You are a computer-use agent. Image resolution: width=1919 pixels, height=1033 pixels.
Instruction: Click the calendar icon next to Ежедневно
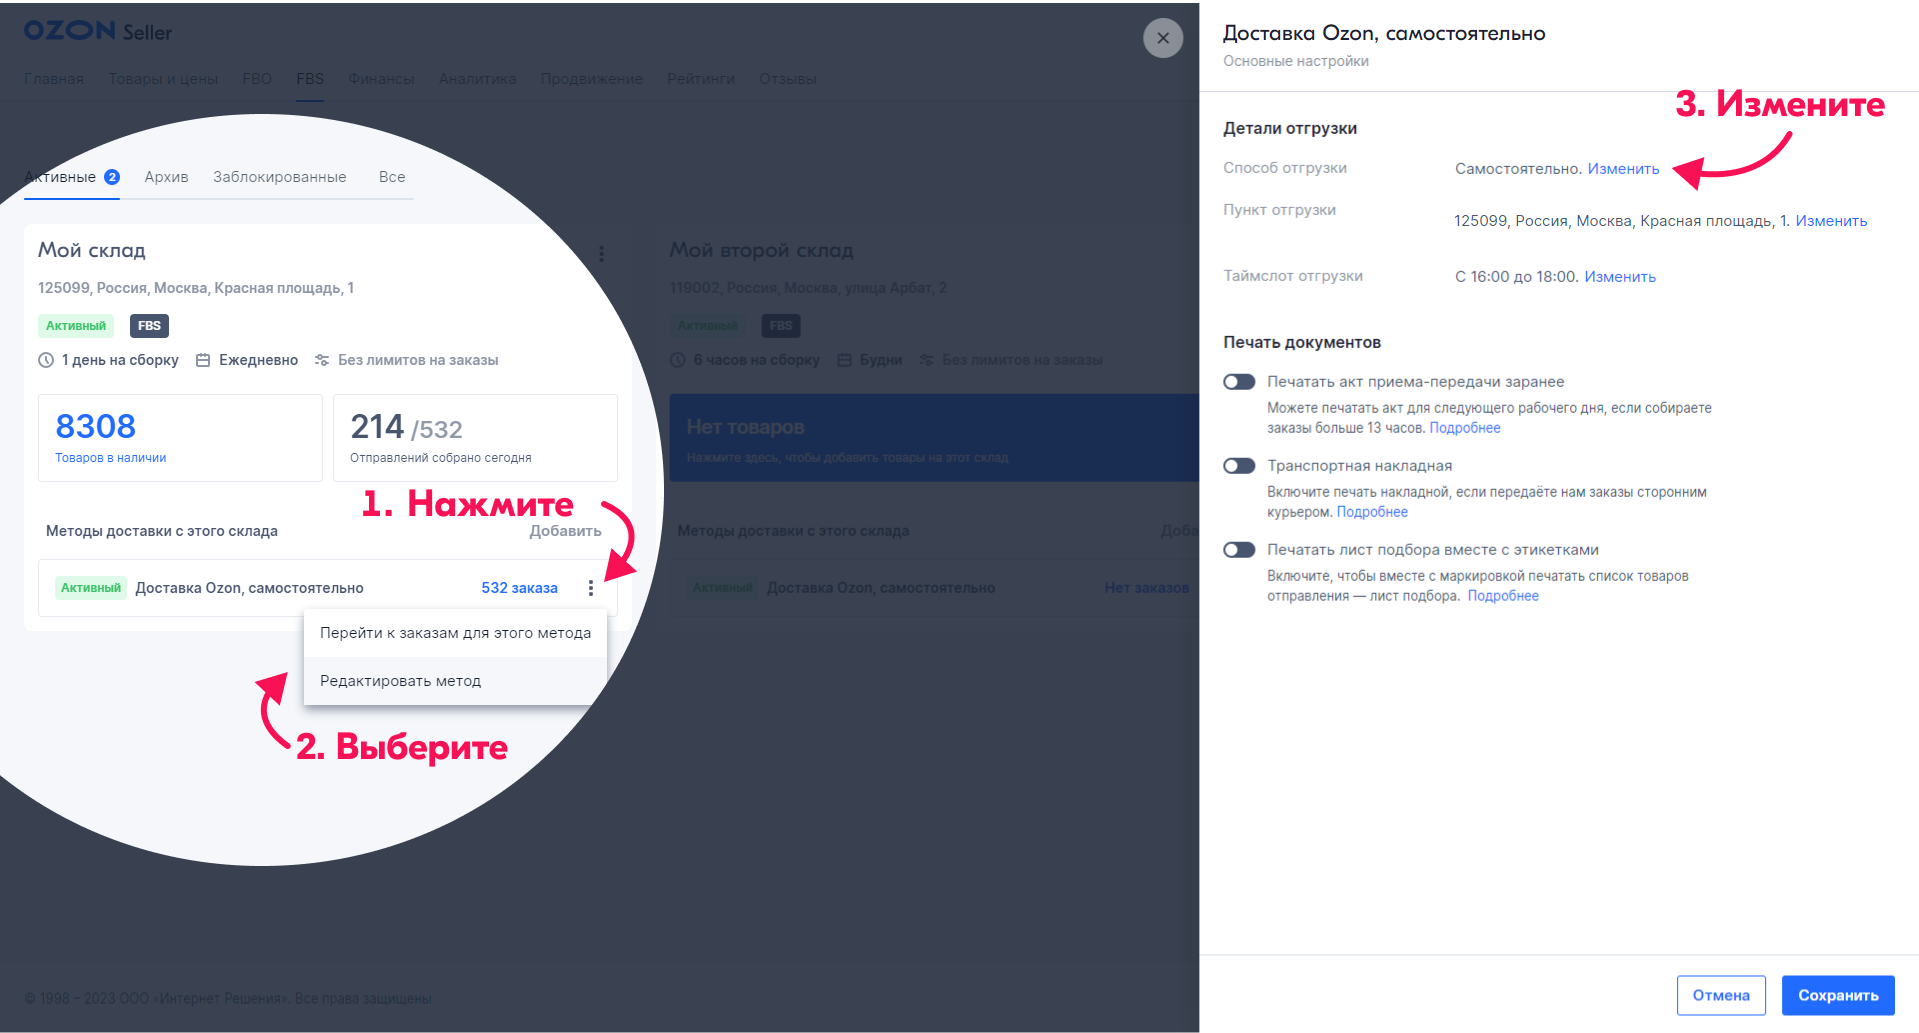[203, 360]
